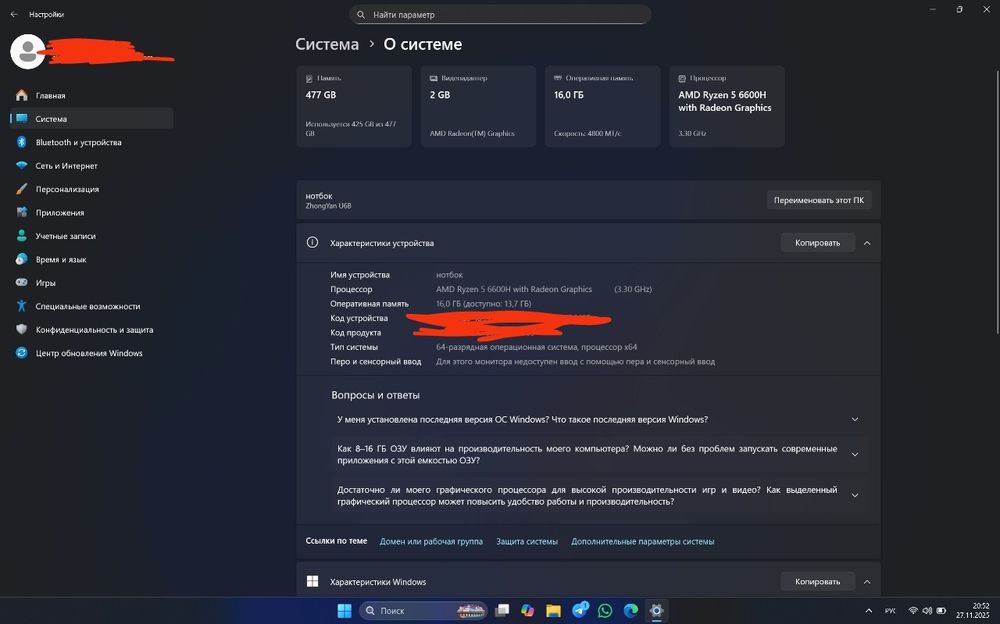This screenshot has width=1000, height=624.
Task: Show hidden tray icons chevron
Action: pos(868,611)
